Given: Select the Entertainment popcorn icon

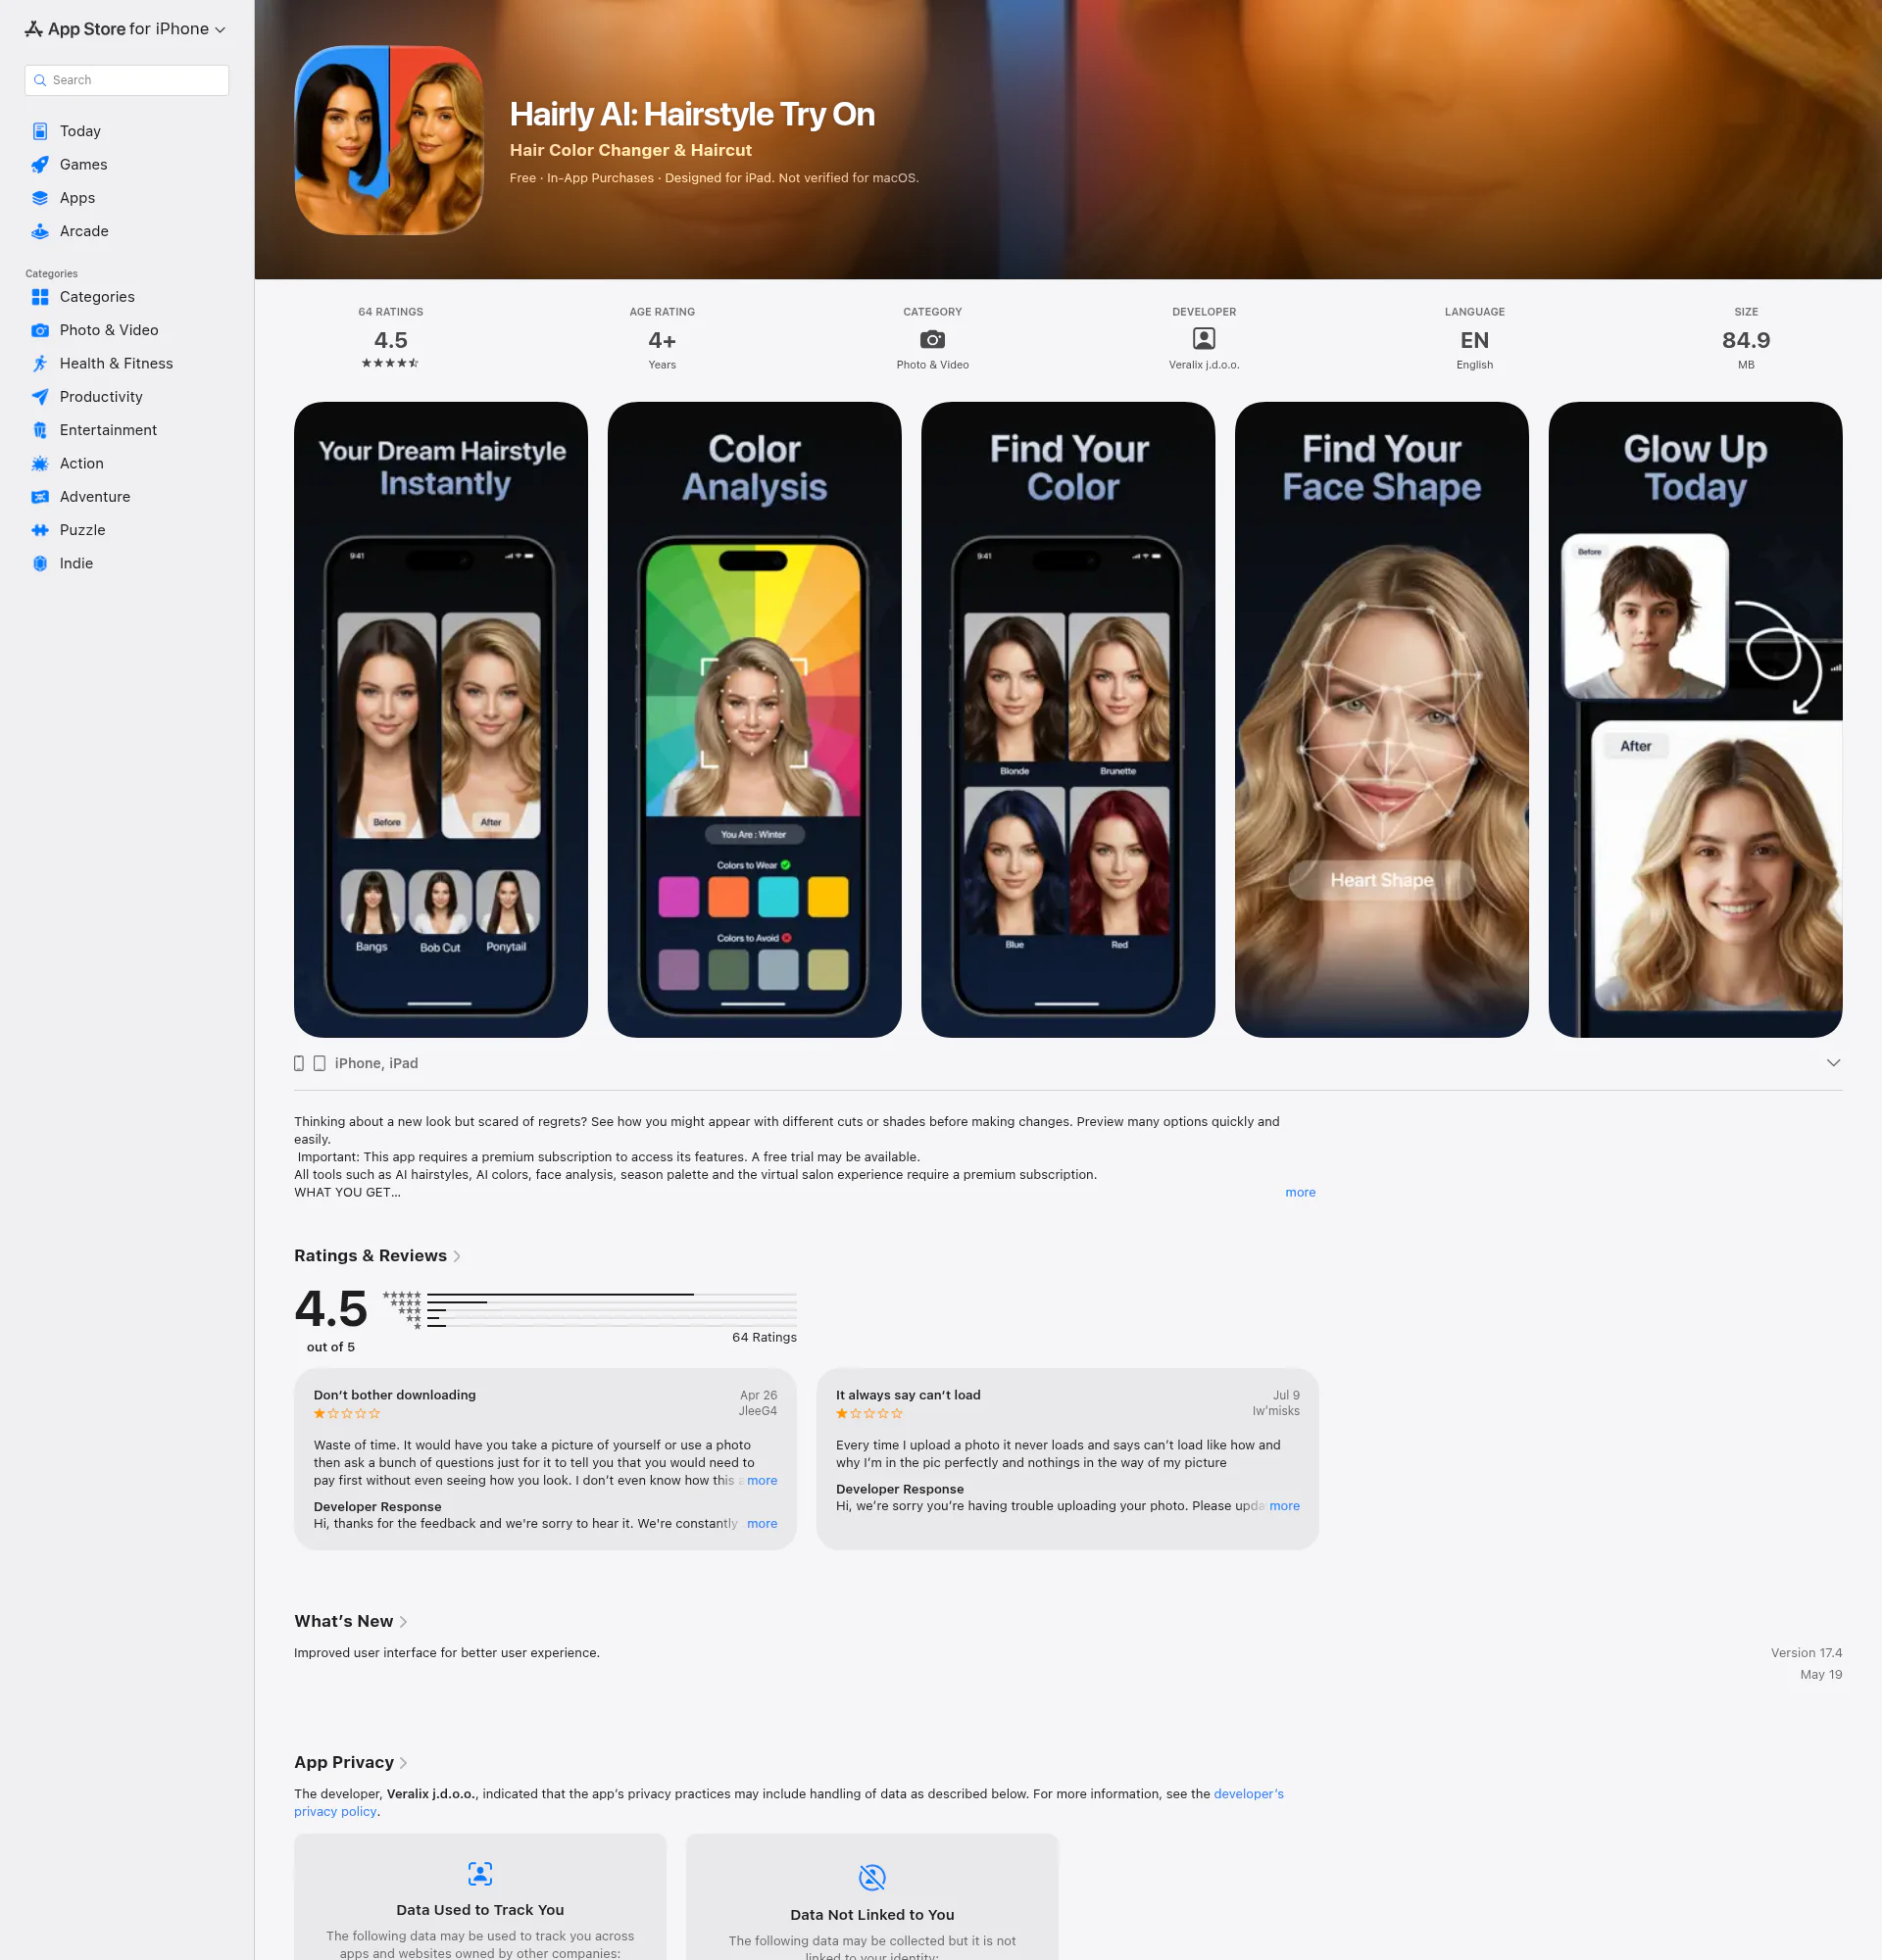Looking at the screenshot, I should (40, 430).
